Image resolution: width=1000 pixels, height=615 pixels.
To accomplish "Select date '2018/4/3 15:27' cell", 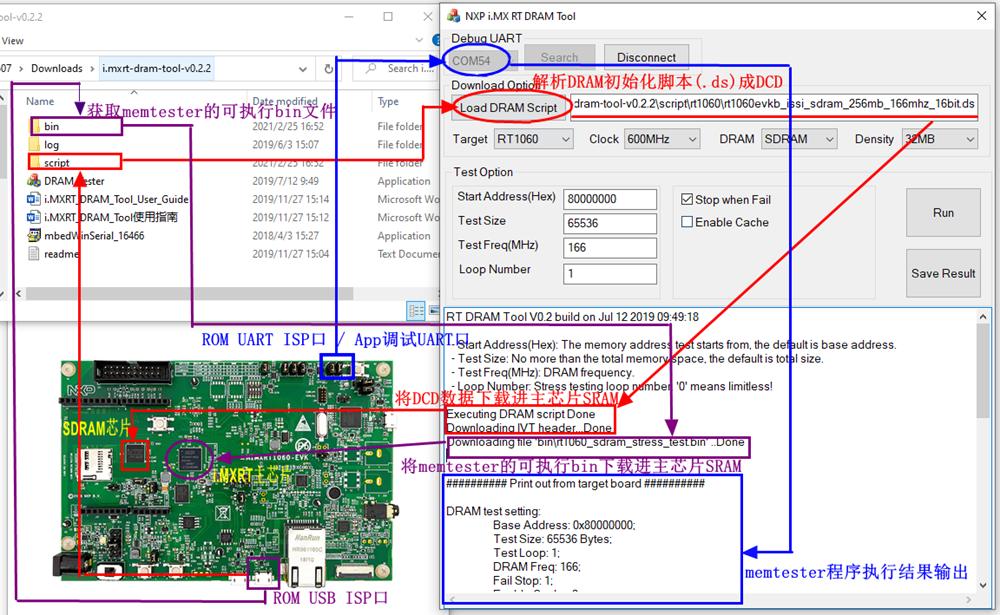I will tap(285, 235).
